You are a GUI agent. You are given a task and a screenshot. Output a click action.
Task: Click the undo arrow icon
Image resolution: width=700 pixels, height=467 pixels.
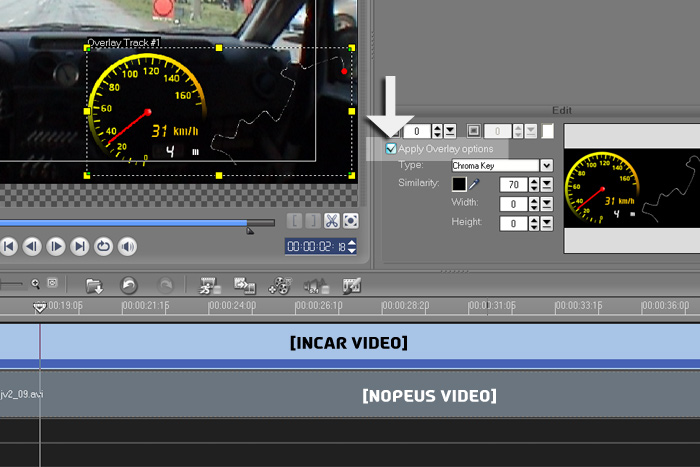click(x=128, y=286)
